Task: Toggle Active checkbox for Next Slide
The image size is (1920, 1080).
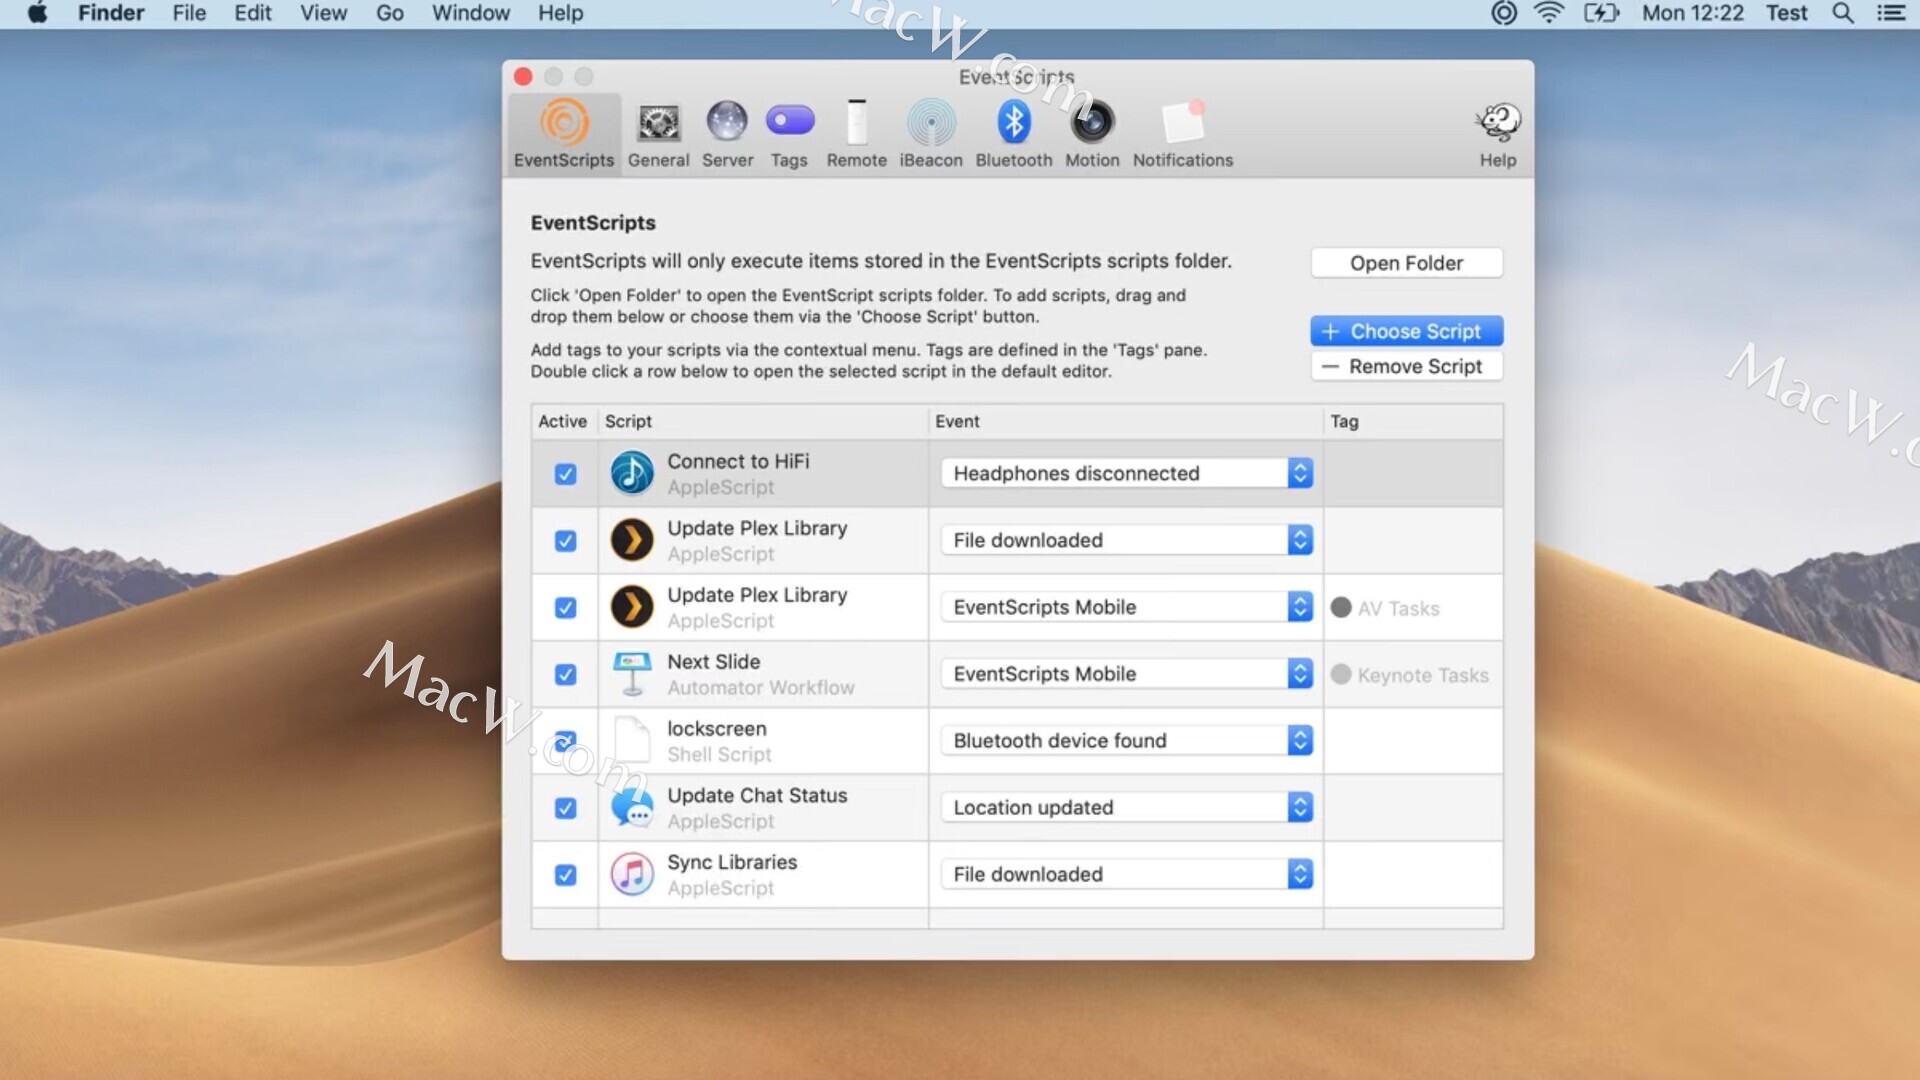Action: point(565,675)
